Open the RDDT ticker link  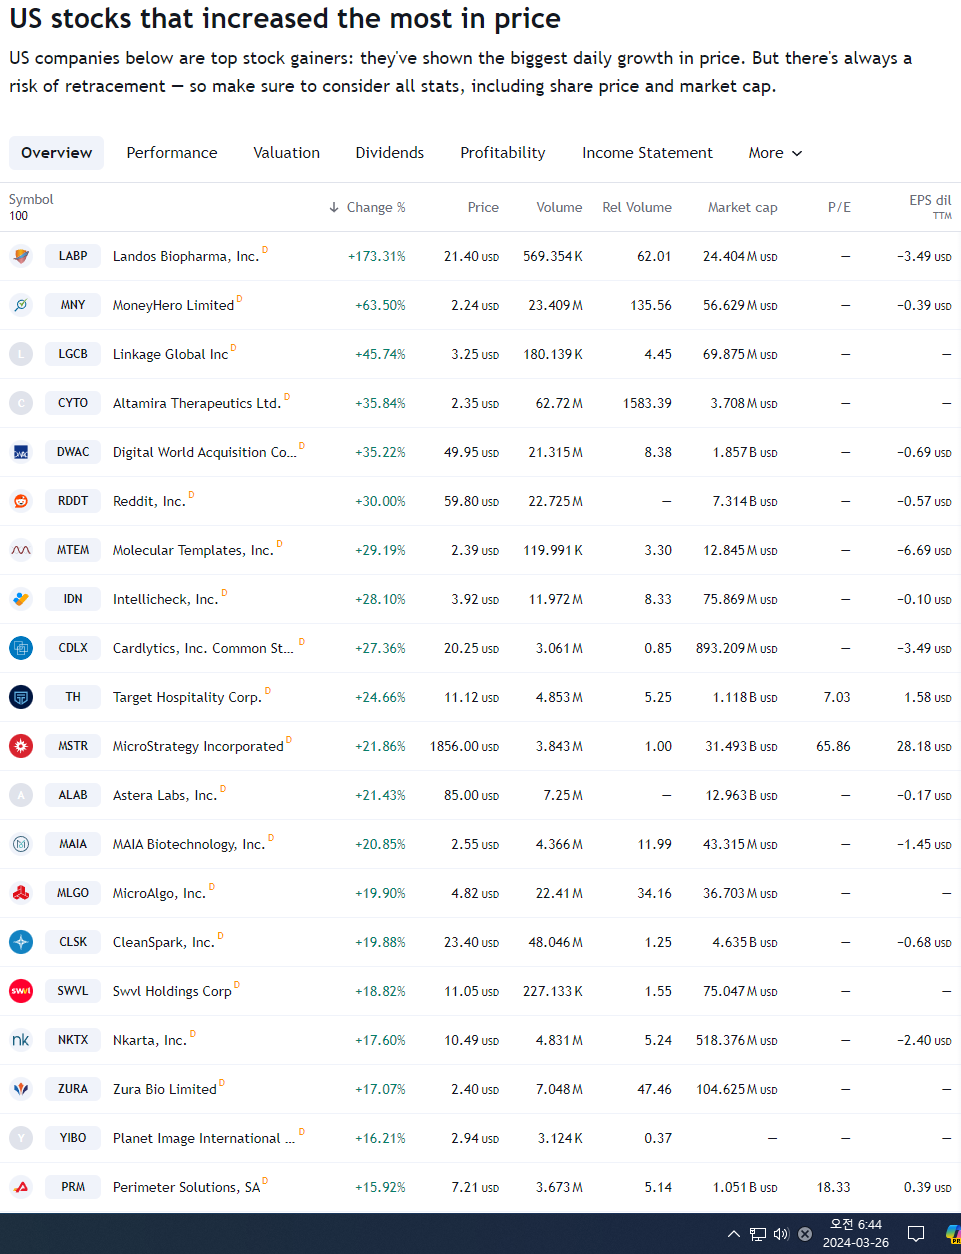pyautogui.click(x=73, y=501)
